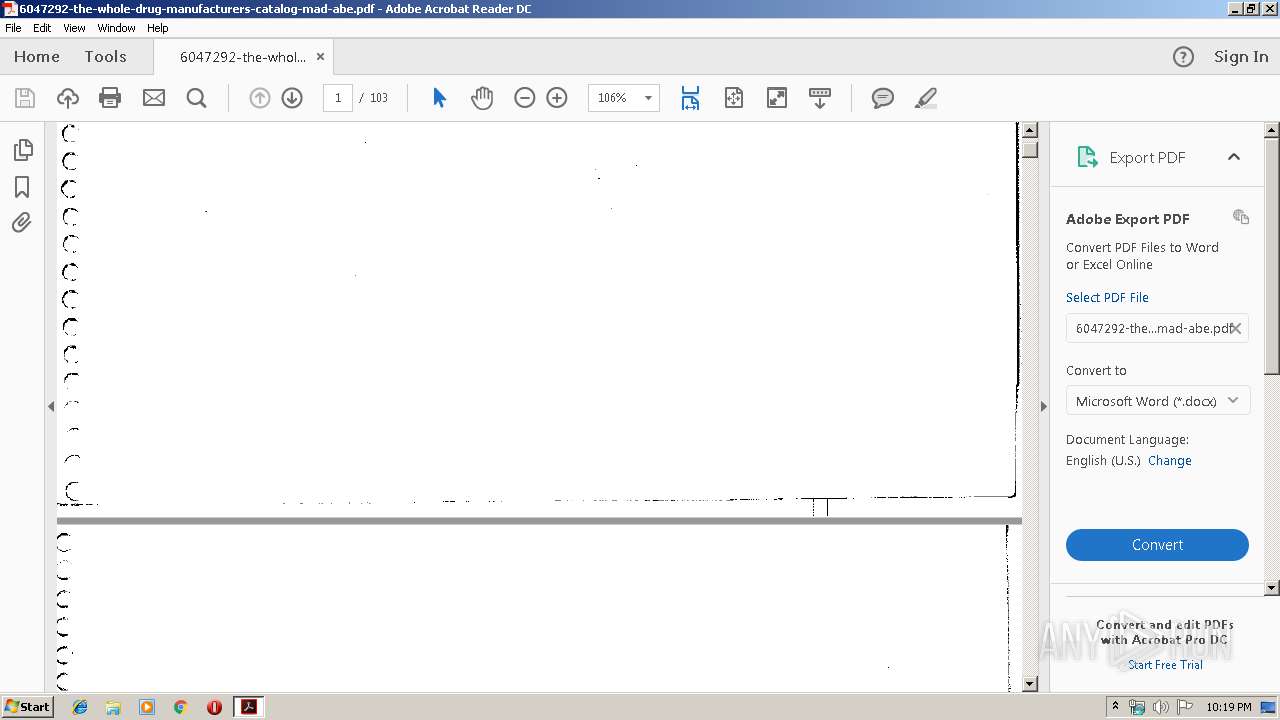Switch to the Tools tab
This screenshot has height=720, width=1280.
pyautogui.click(x=105, y=57)
